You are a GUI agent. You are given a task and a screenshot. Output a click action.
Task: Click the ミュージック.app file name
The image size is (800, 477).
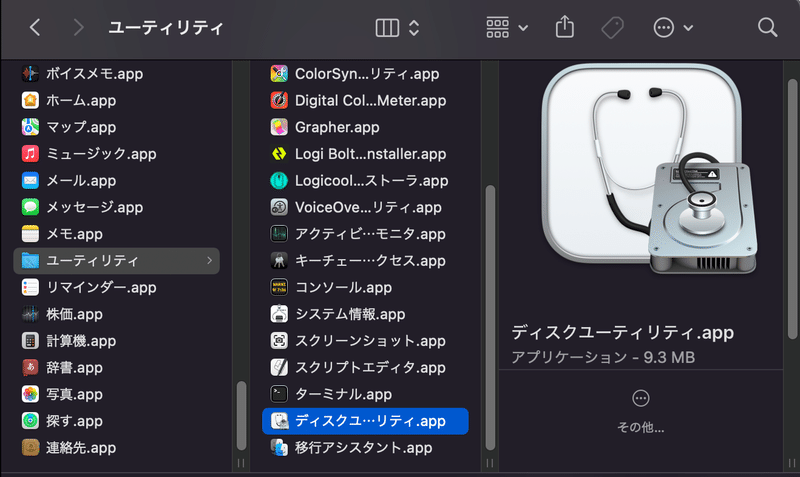pyautogui.click(x=102, y=154)
